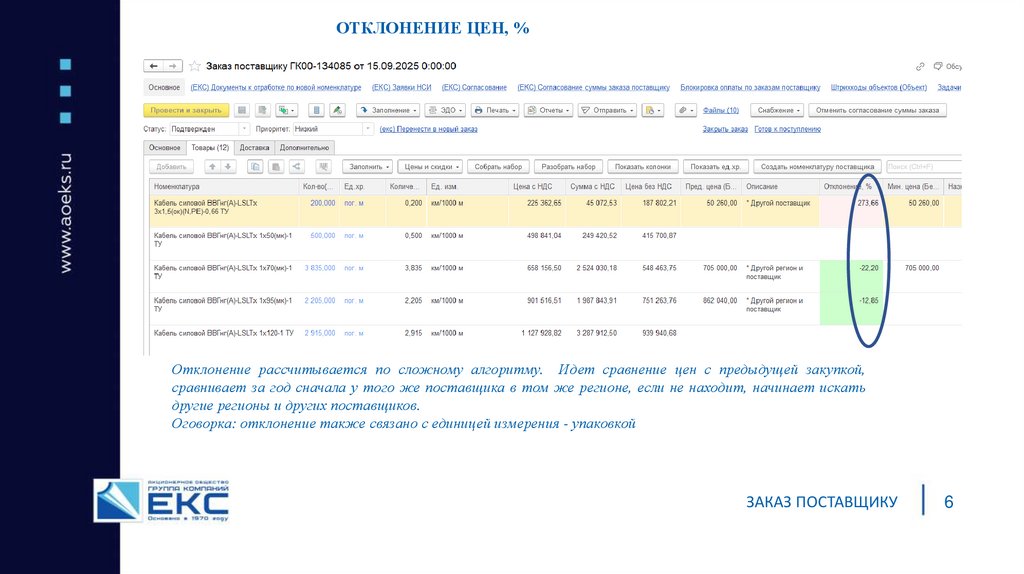This screenshot has width=1024, height=574.
Task: Click the green pencil edit icon
Action: [x=337, y=110]
